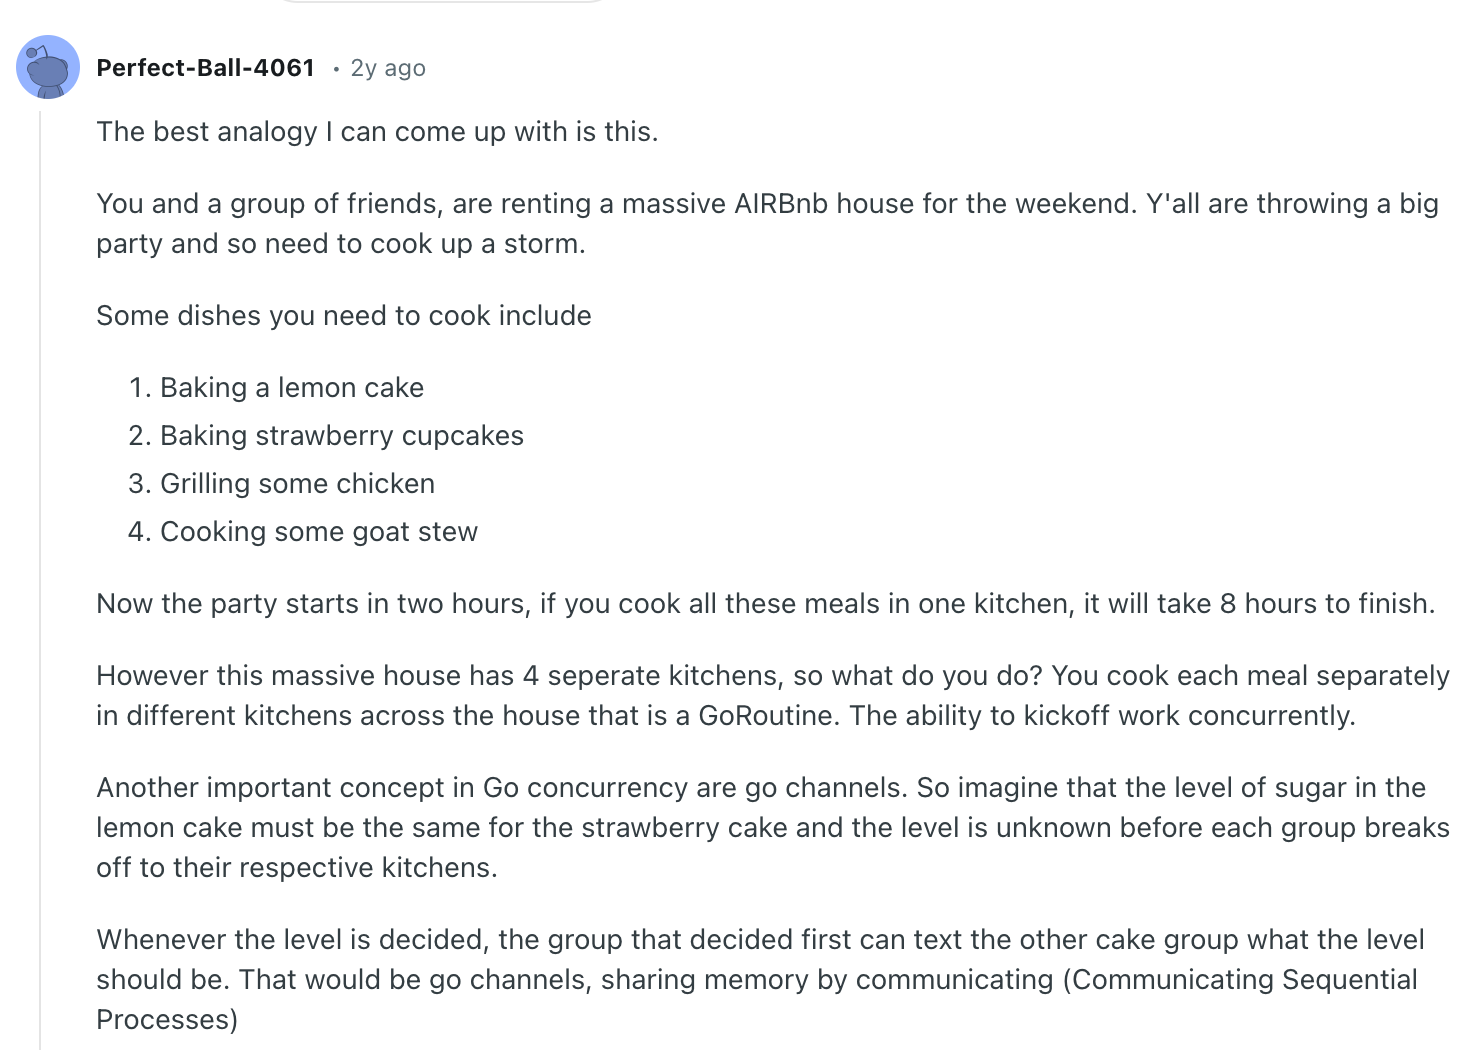
Task: Click the 'kickoff work concurrently' phrase
Action: click(x=1189, y=716)
